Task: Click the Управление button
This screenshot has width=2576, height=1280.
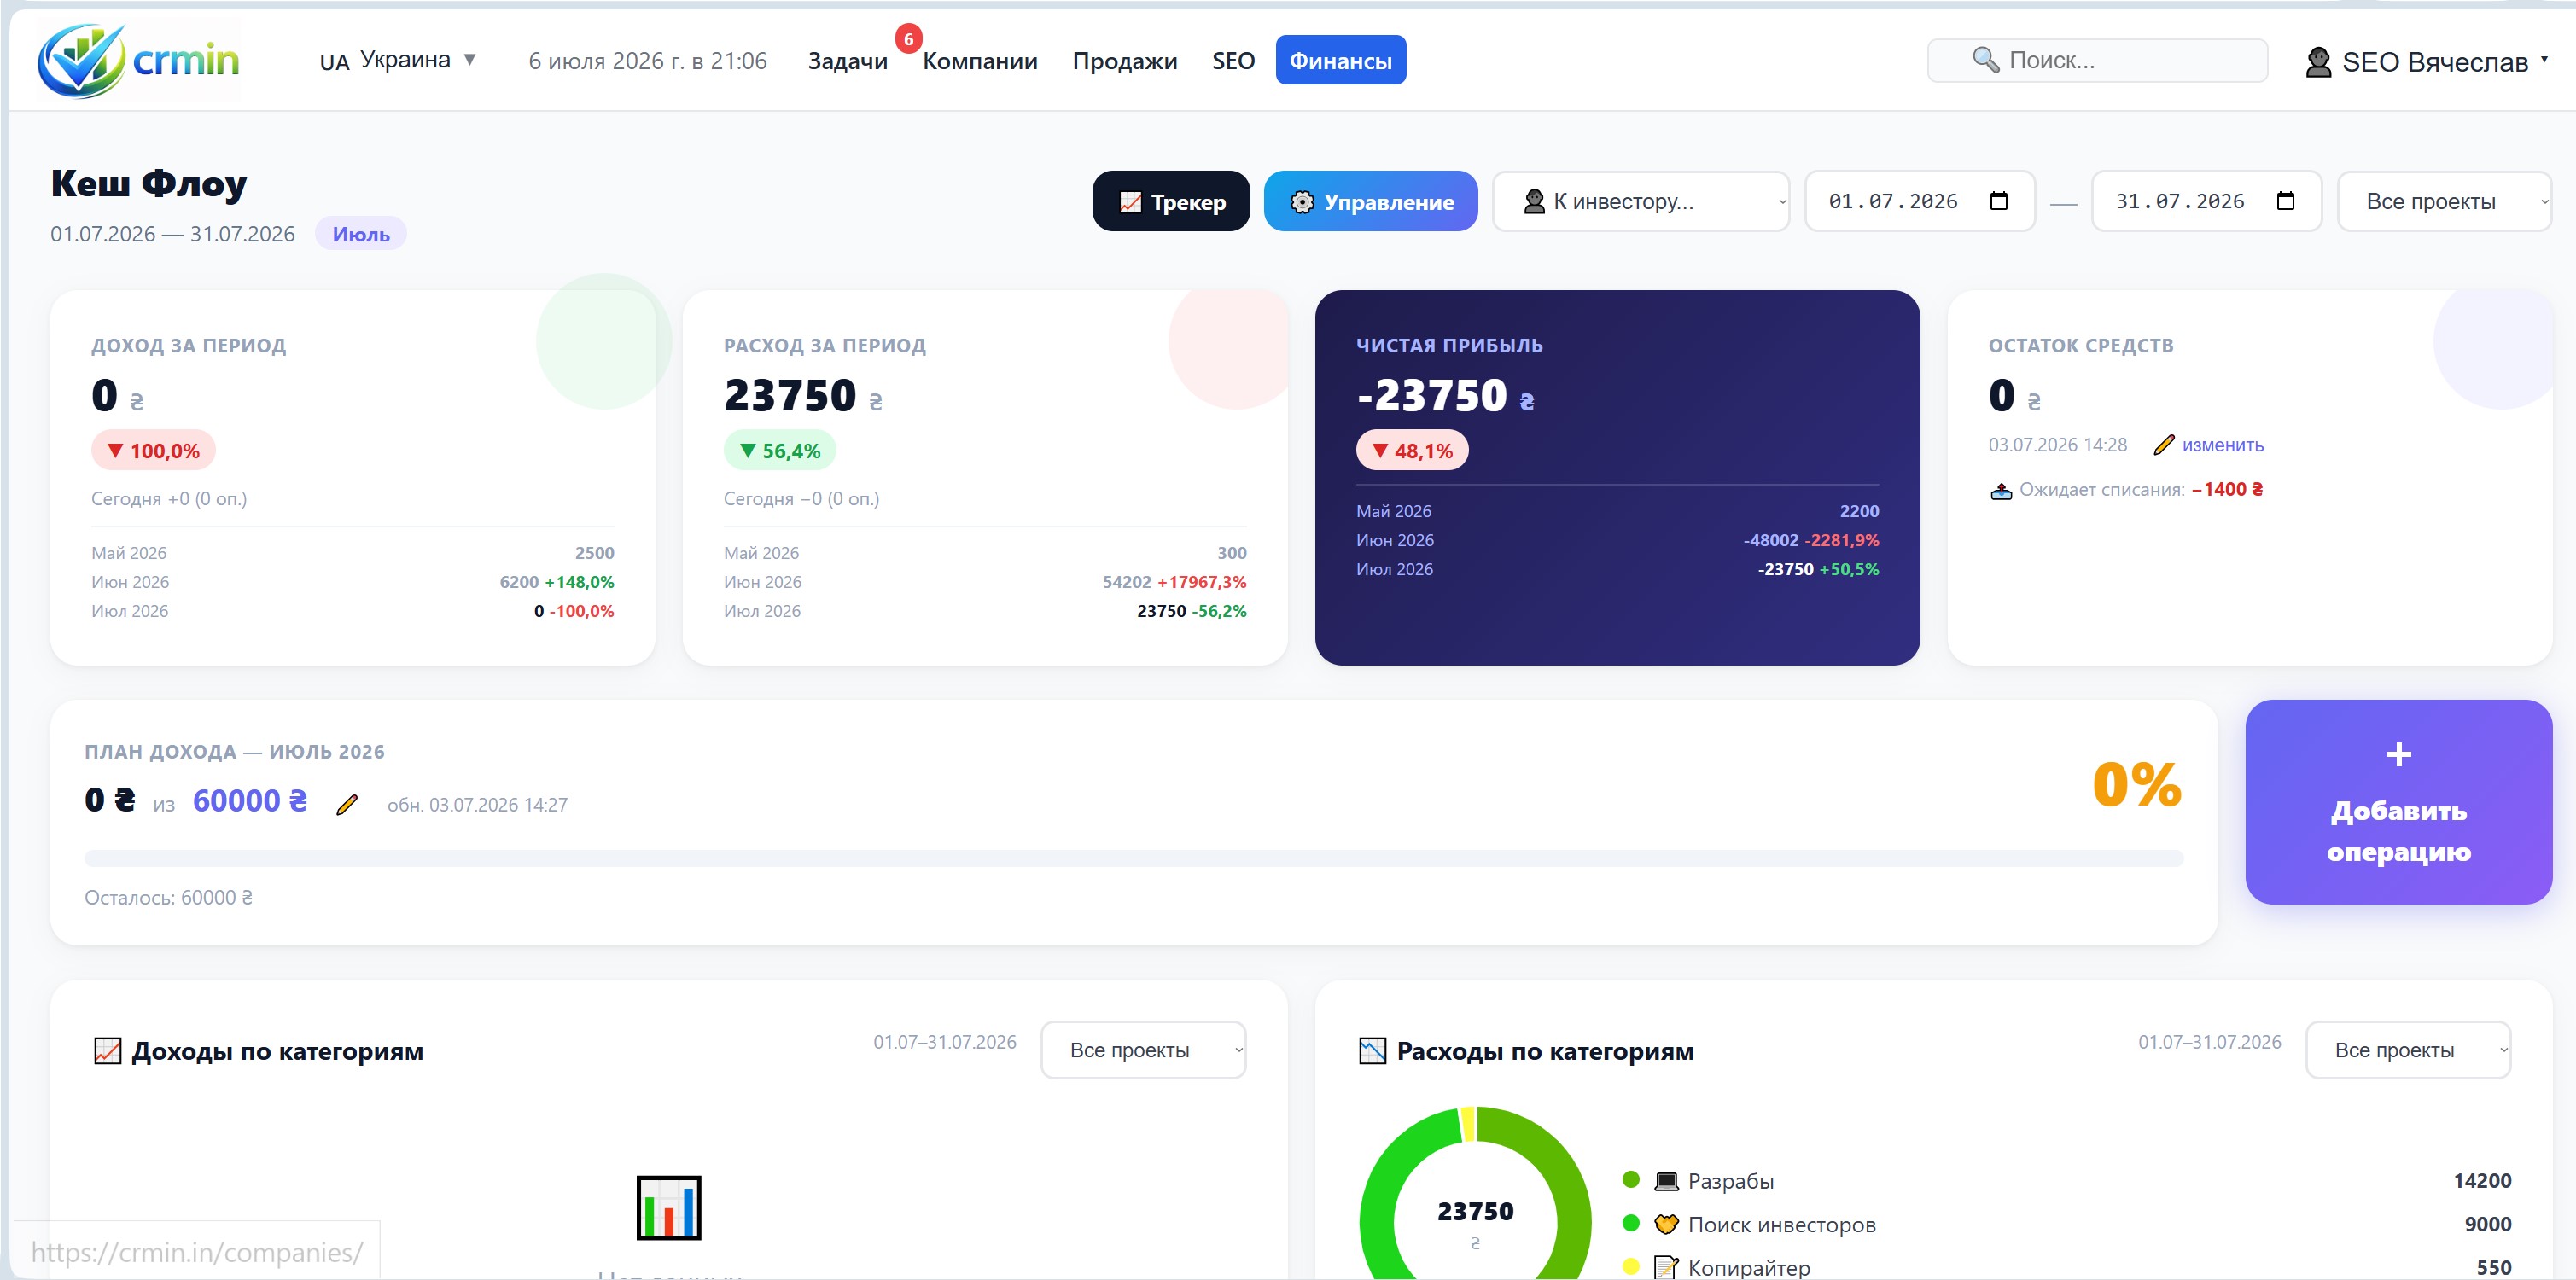Action: tap(1370, 201)
